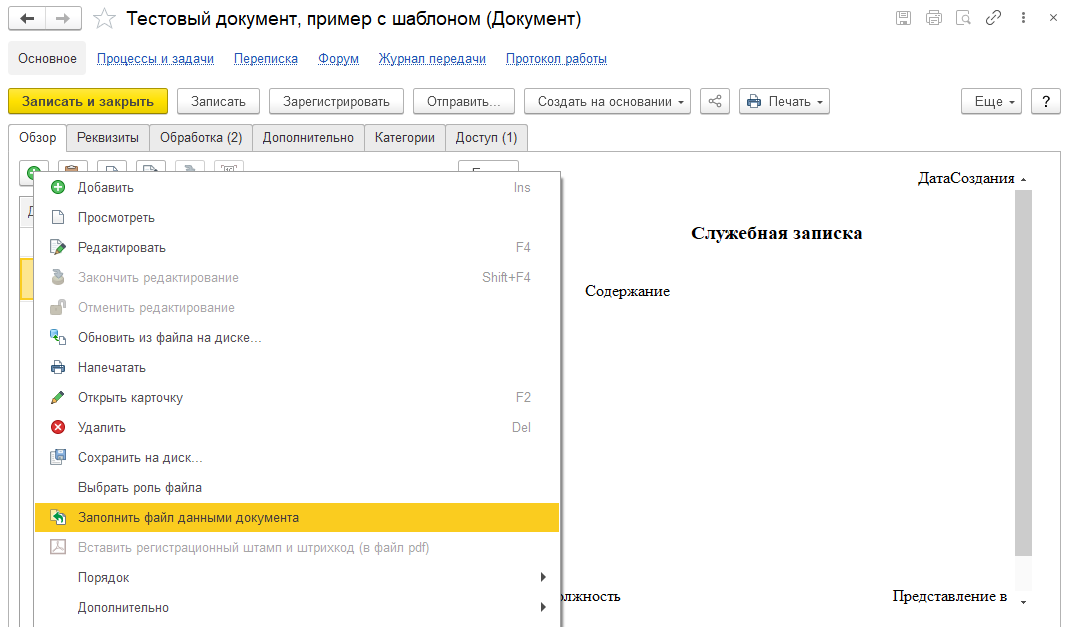This screenshot has width=1066, height=627.
Task: Choose Сохранить на диск menu item
Action: [x=297, y=457]
